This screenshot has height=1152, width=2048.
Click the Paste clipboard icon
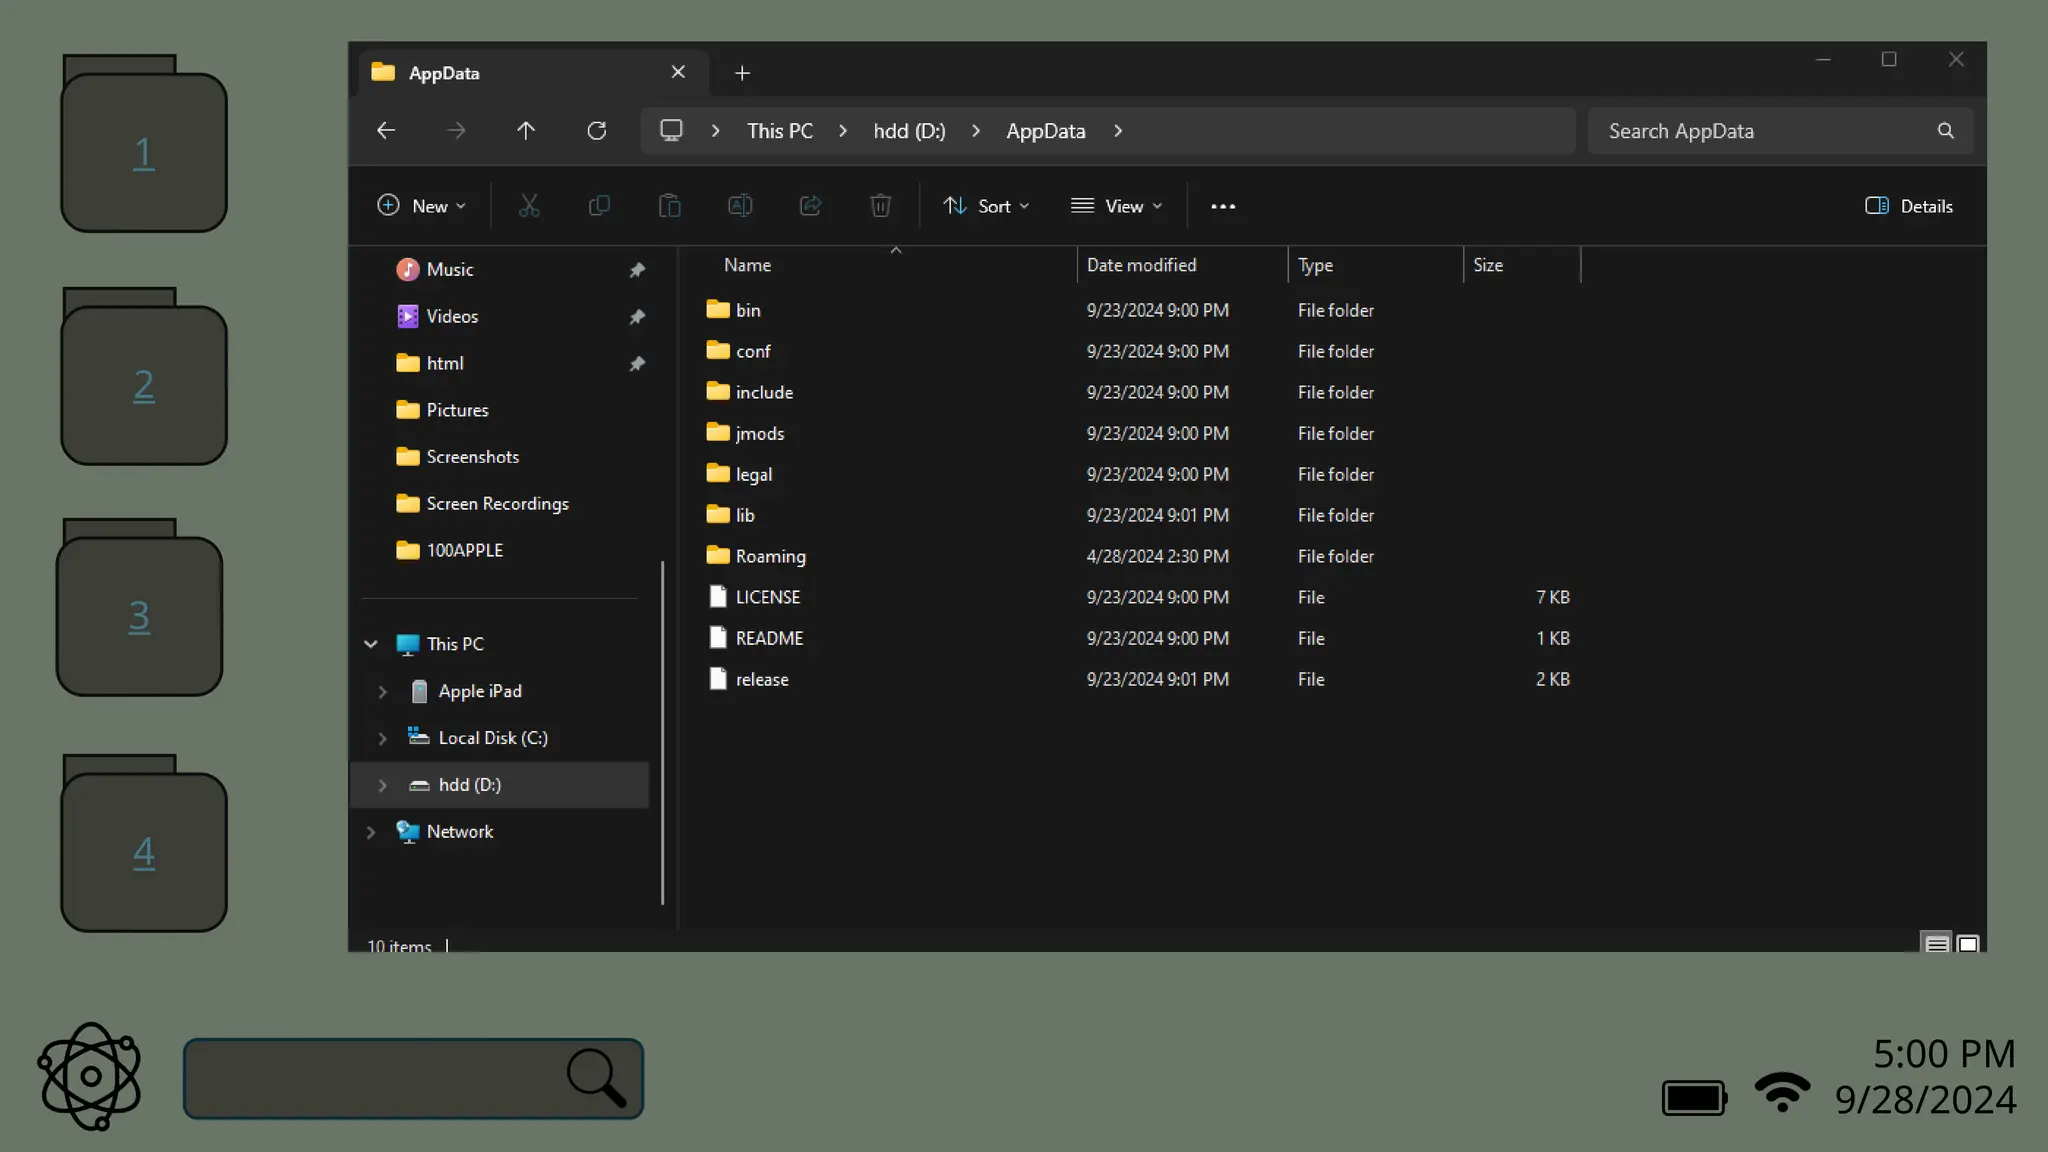[x=669, y=206]
